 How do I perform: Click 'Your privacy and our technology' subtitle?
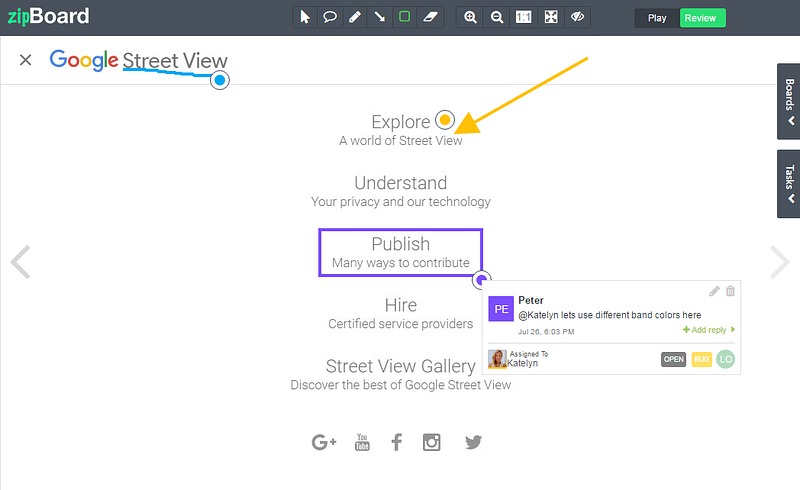[401, 202]
